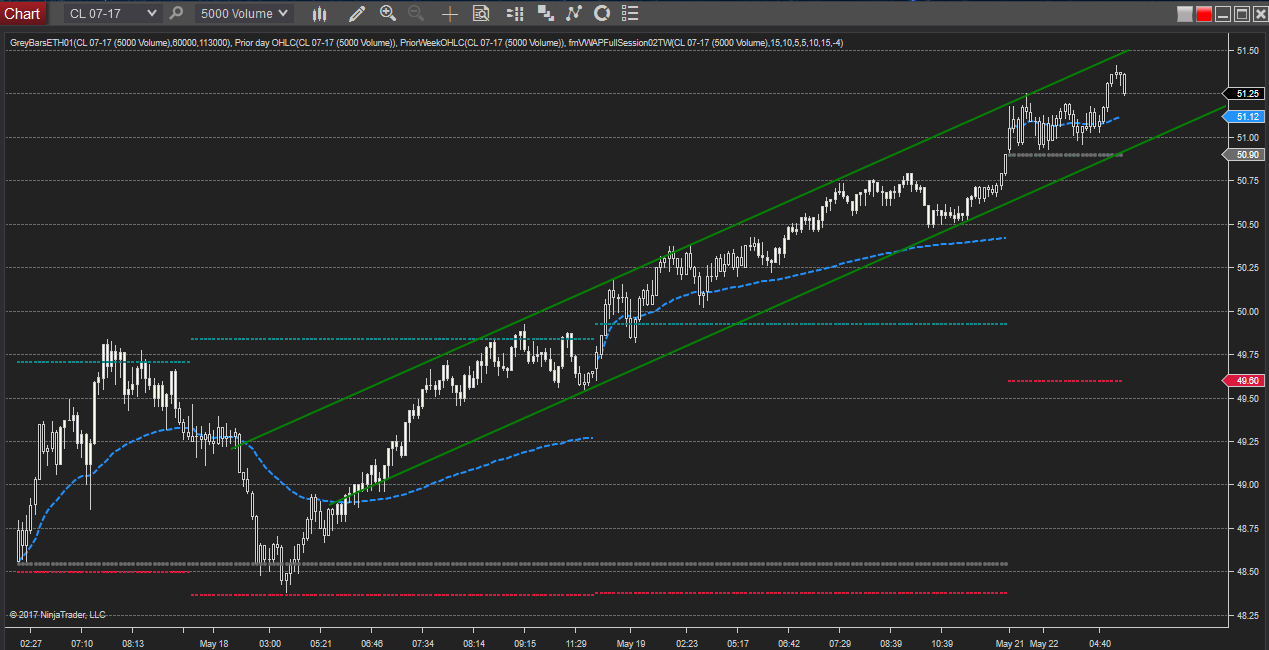Viewport: 1269px width, 650px height.
Task: Click the May 19 date axis label
Action: pos(630,643)
